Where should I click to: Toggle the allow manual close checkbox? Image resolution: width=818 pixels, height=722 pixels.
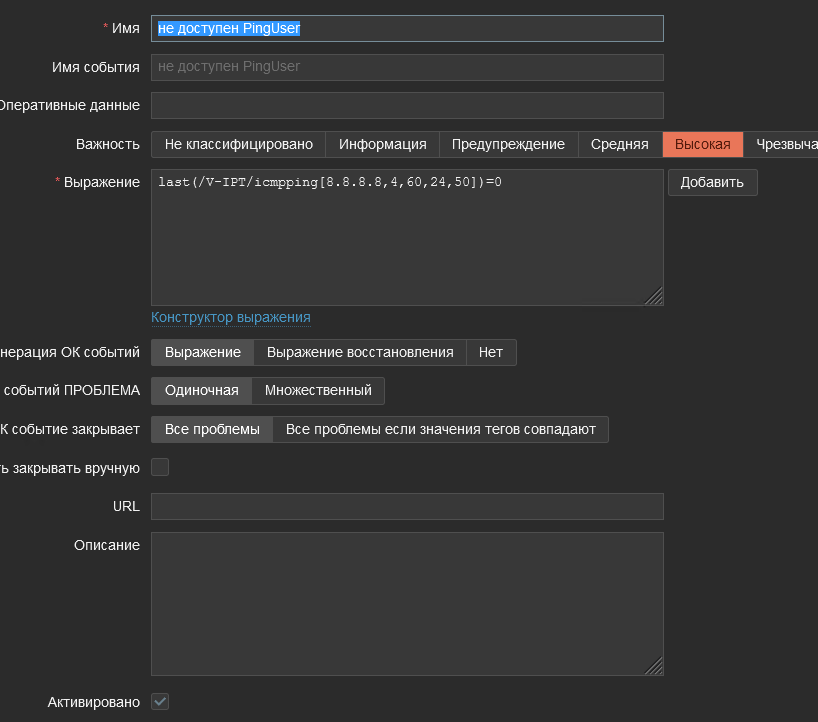pos(160,467)
